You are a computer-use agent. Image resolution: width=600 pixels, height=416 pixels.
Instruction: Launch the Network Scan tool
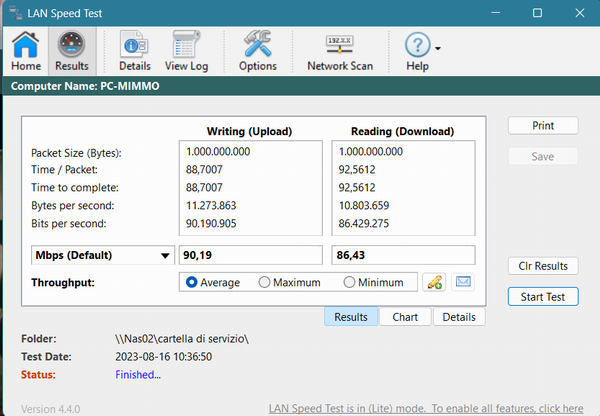(340, 51)
